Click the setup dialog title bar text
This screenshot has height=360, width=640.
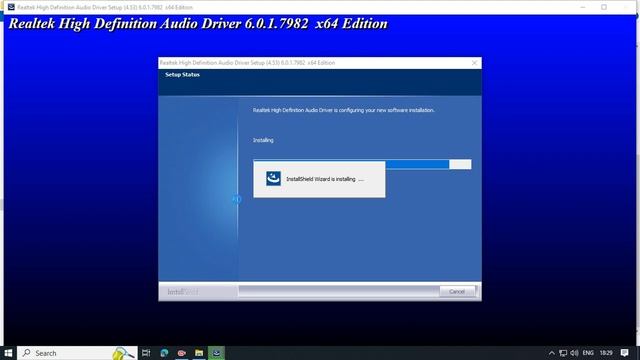(x=247, y=63)
